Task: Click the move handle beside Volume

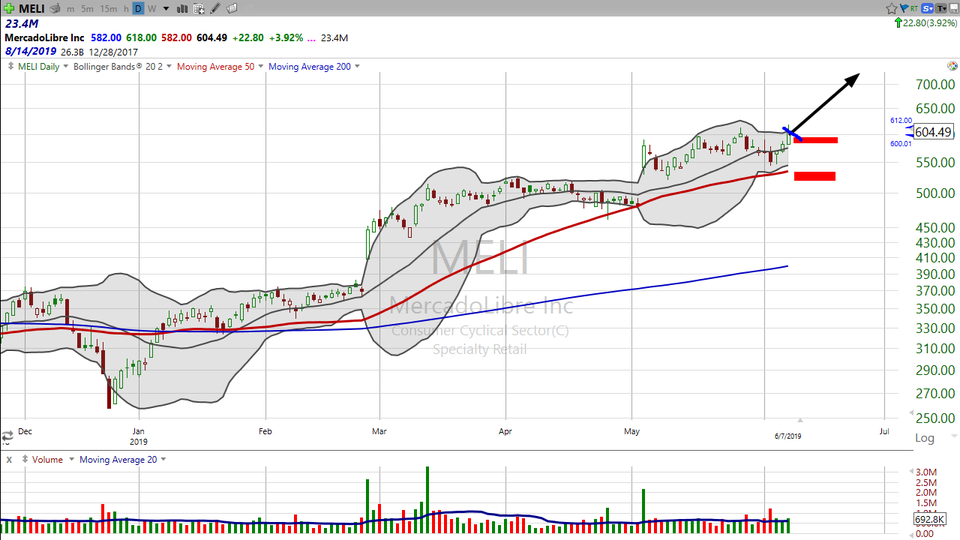Action: click(x=25, y=459)
